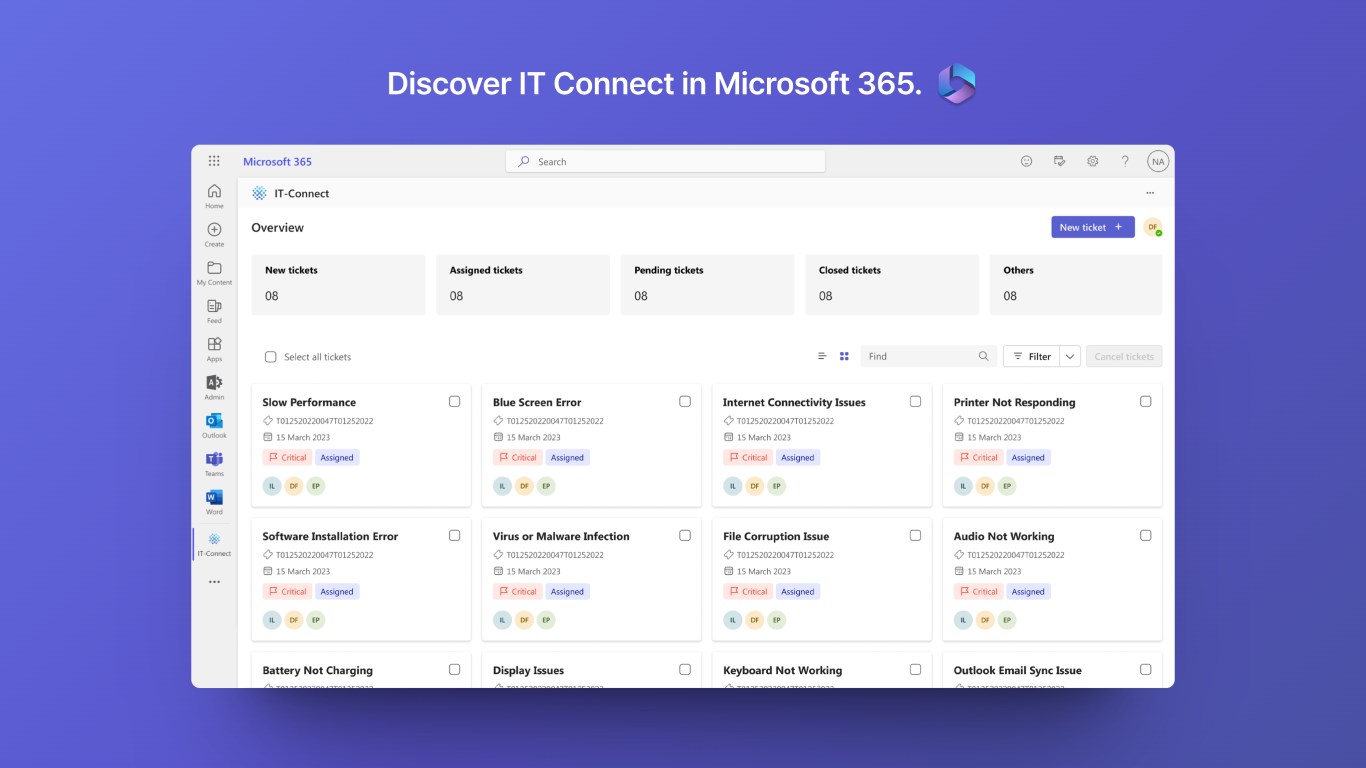The width and height of the screenshot is (1366, 768).
Task: Go to the Home sidebar item
Action: pos(214,195)
